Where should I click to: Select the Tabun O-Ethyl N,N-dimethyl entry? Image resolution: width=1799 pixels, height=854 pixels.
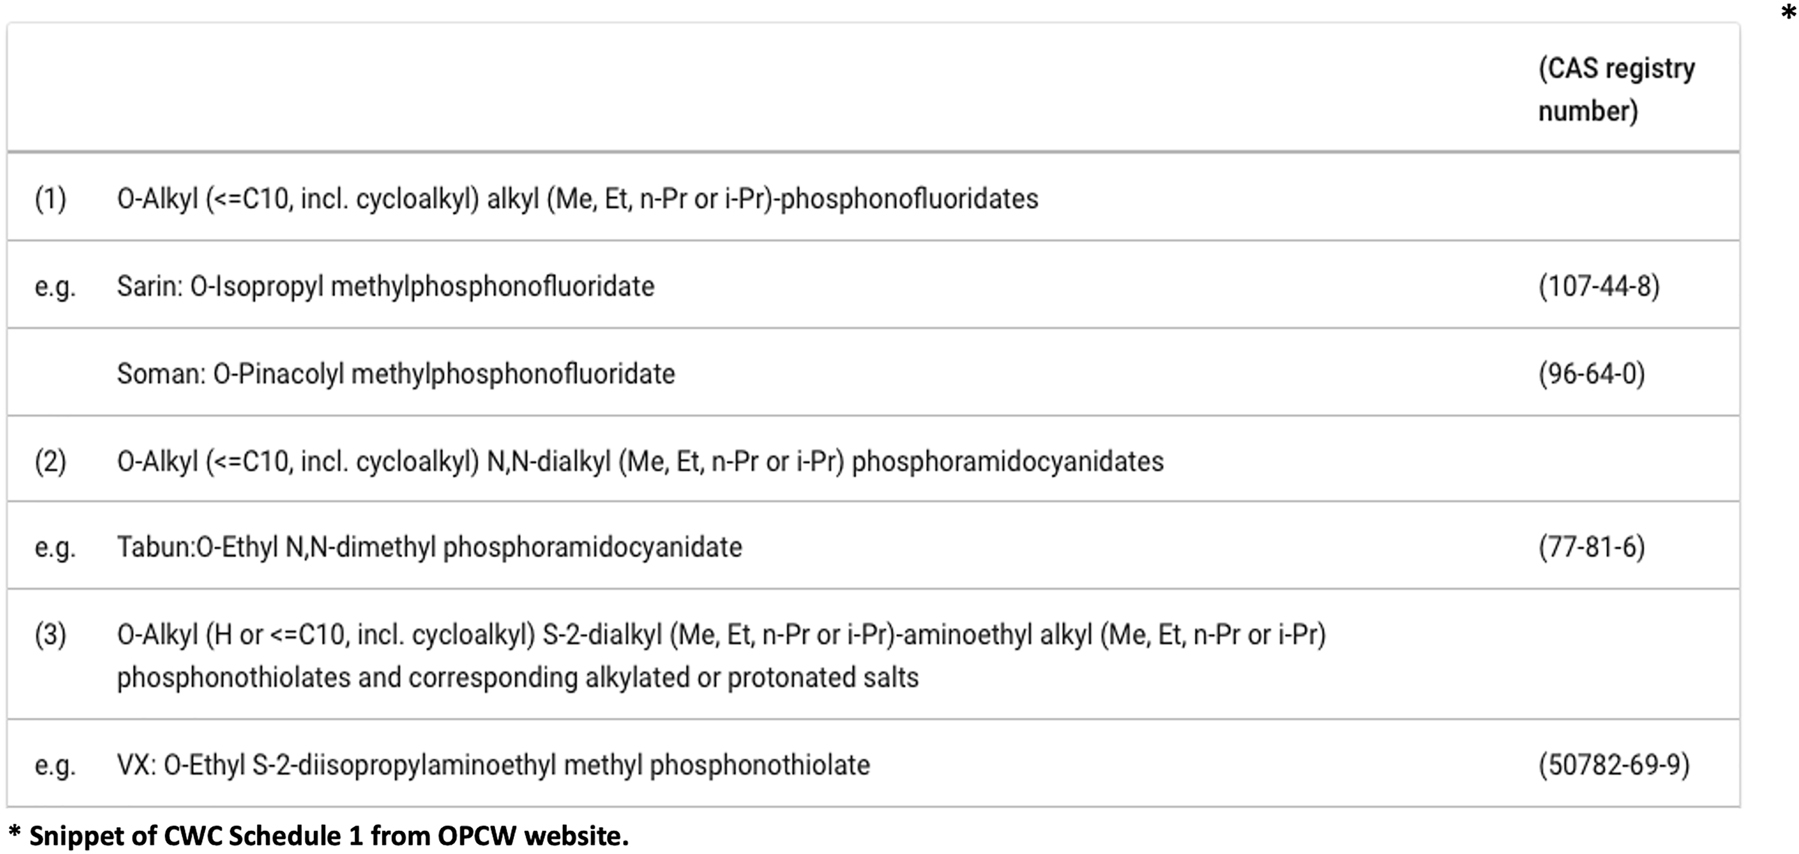click(429, 548)
